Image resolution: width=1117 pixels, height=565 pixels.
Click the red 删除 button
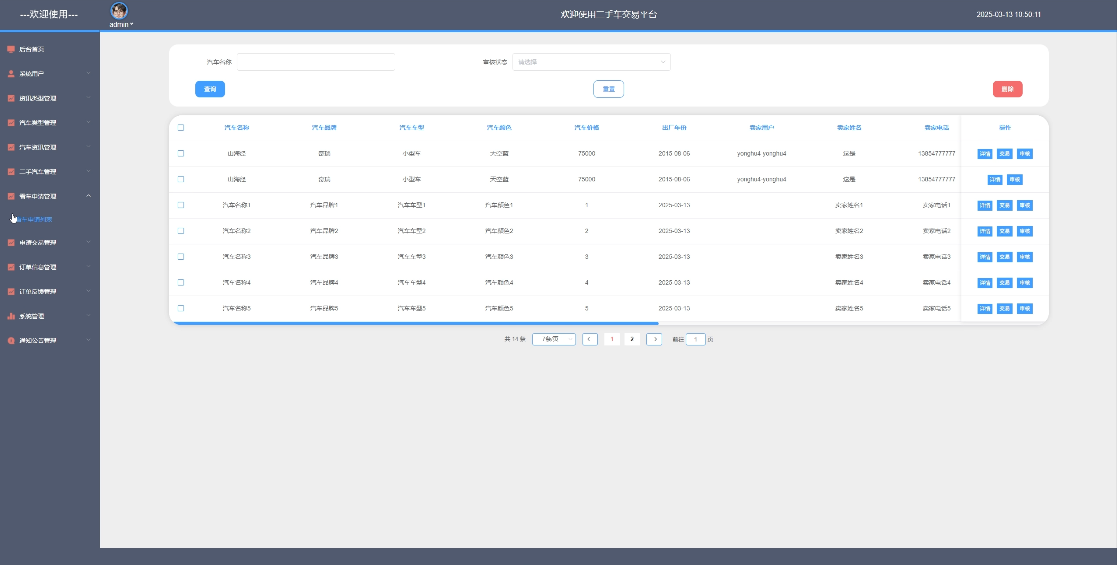[x=1007, y=89]
